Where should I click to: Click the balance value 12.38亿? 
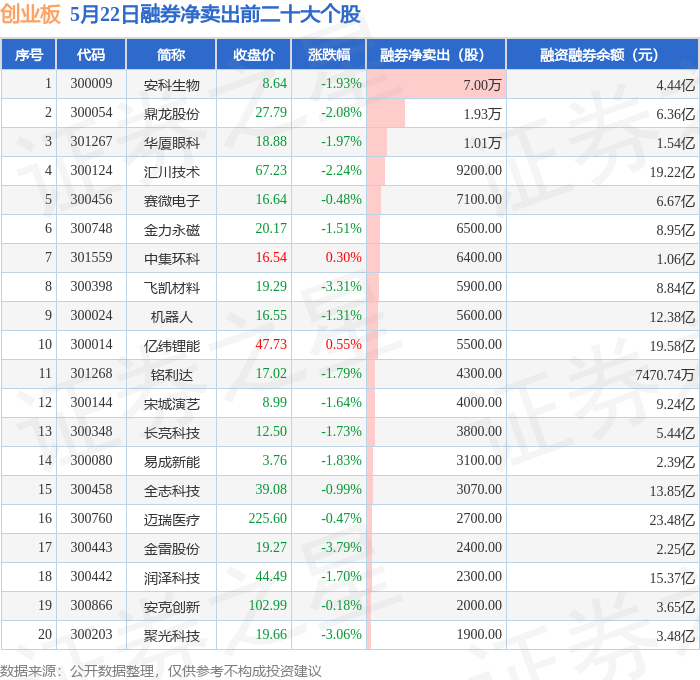coord(672,317)
